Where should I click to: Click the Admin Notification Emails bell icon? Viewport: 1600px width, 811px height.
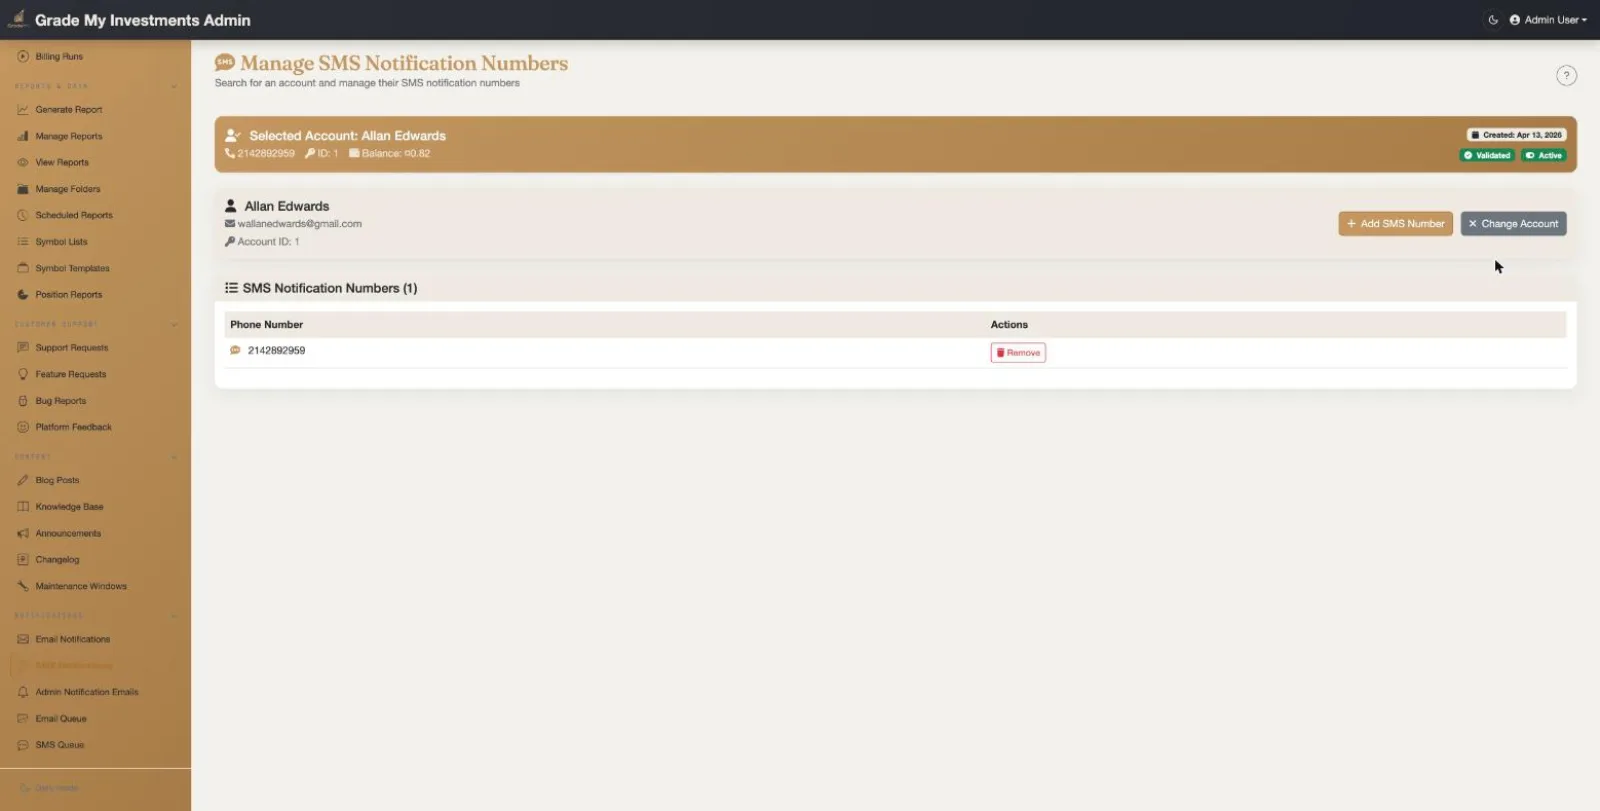click(x=23, y=692)
